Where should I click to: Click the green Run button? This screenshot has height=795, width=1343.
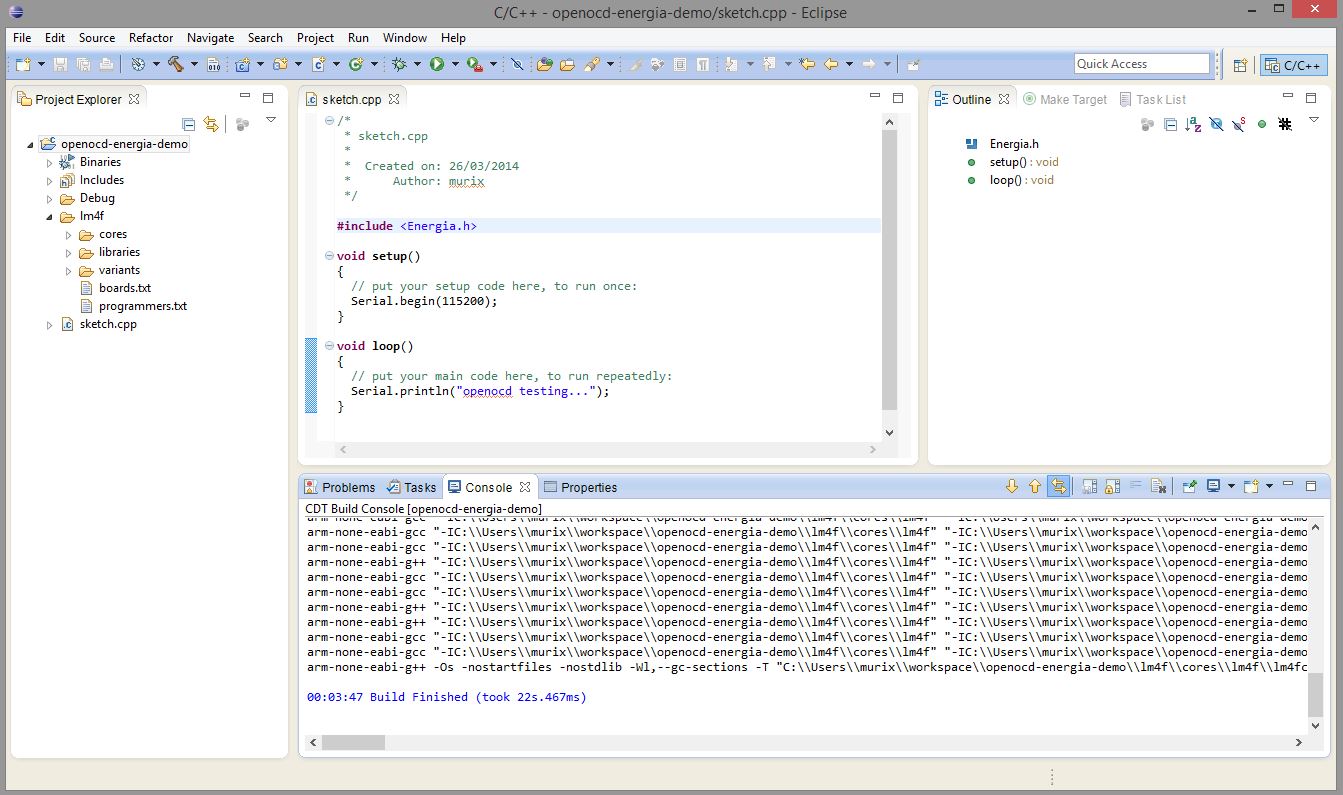coord(437,64)
